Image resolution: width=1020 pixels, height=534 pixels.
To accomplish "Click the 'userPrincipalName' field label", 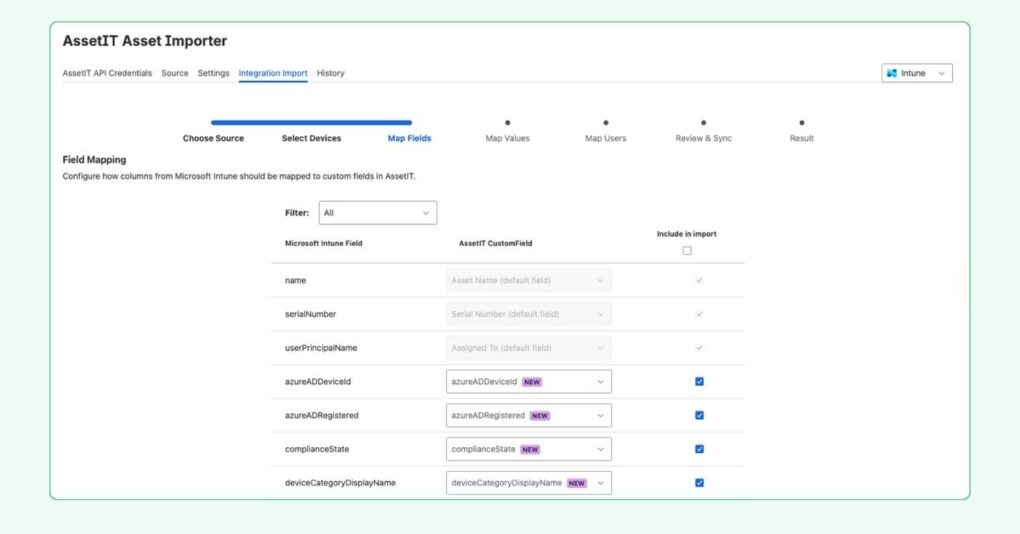I will click(x=321, y=348).
